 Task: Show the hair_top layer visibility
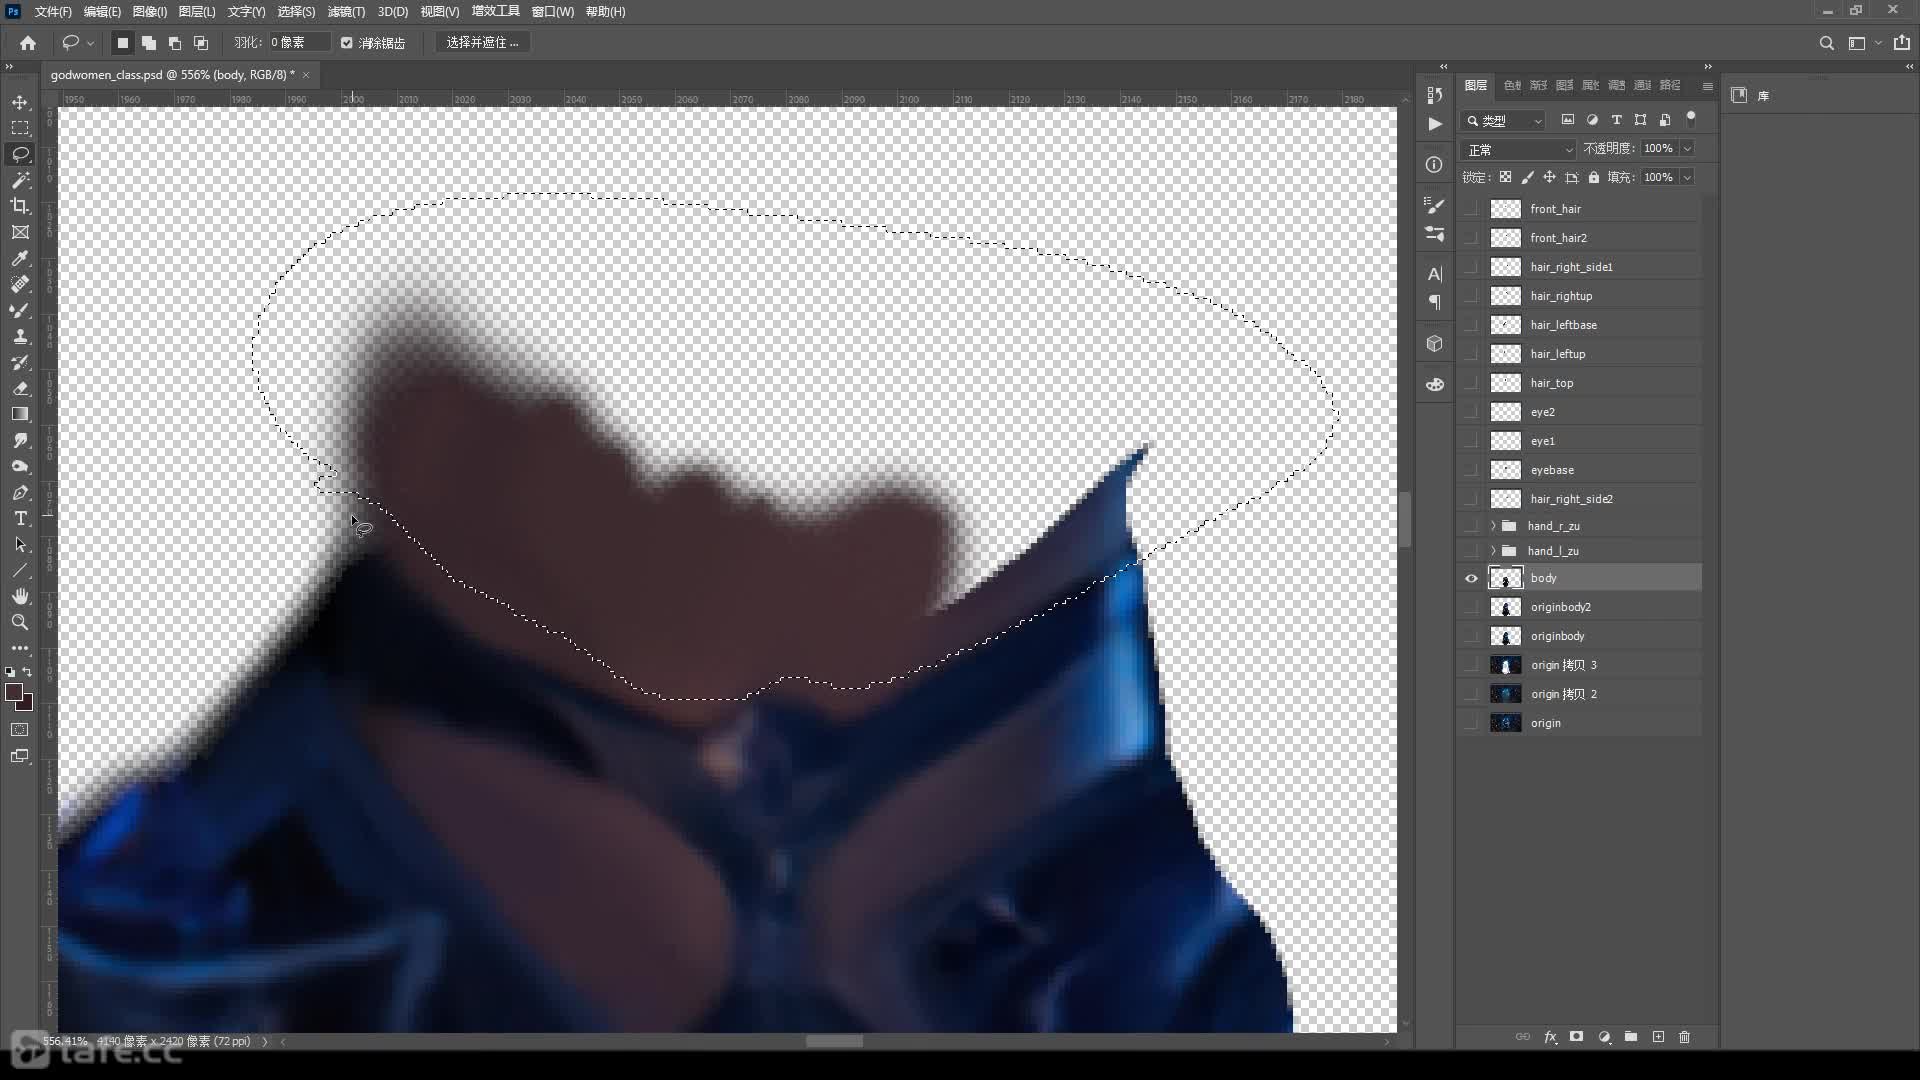pyautogui.click(x=1471, y=383)
